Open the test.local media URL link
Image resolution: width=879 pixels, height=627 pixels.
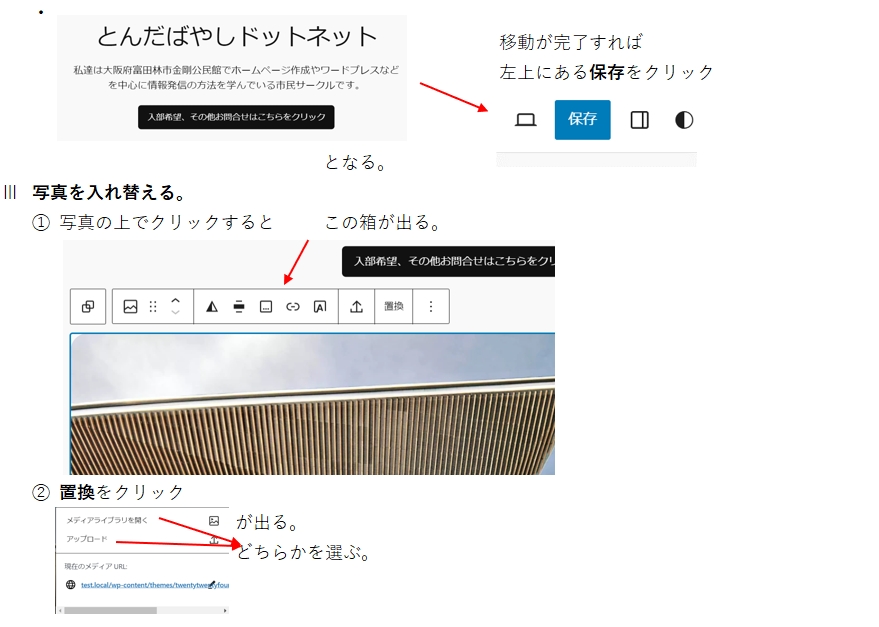click(154, 585)
